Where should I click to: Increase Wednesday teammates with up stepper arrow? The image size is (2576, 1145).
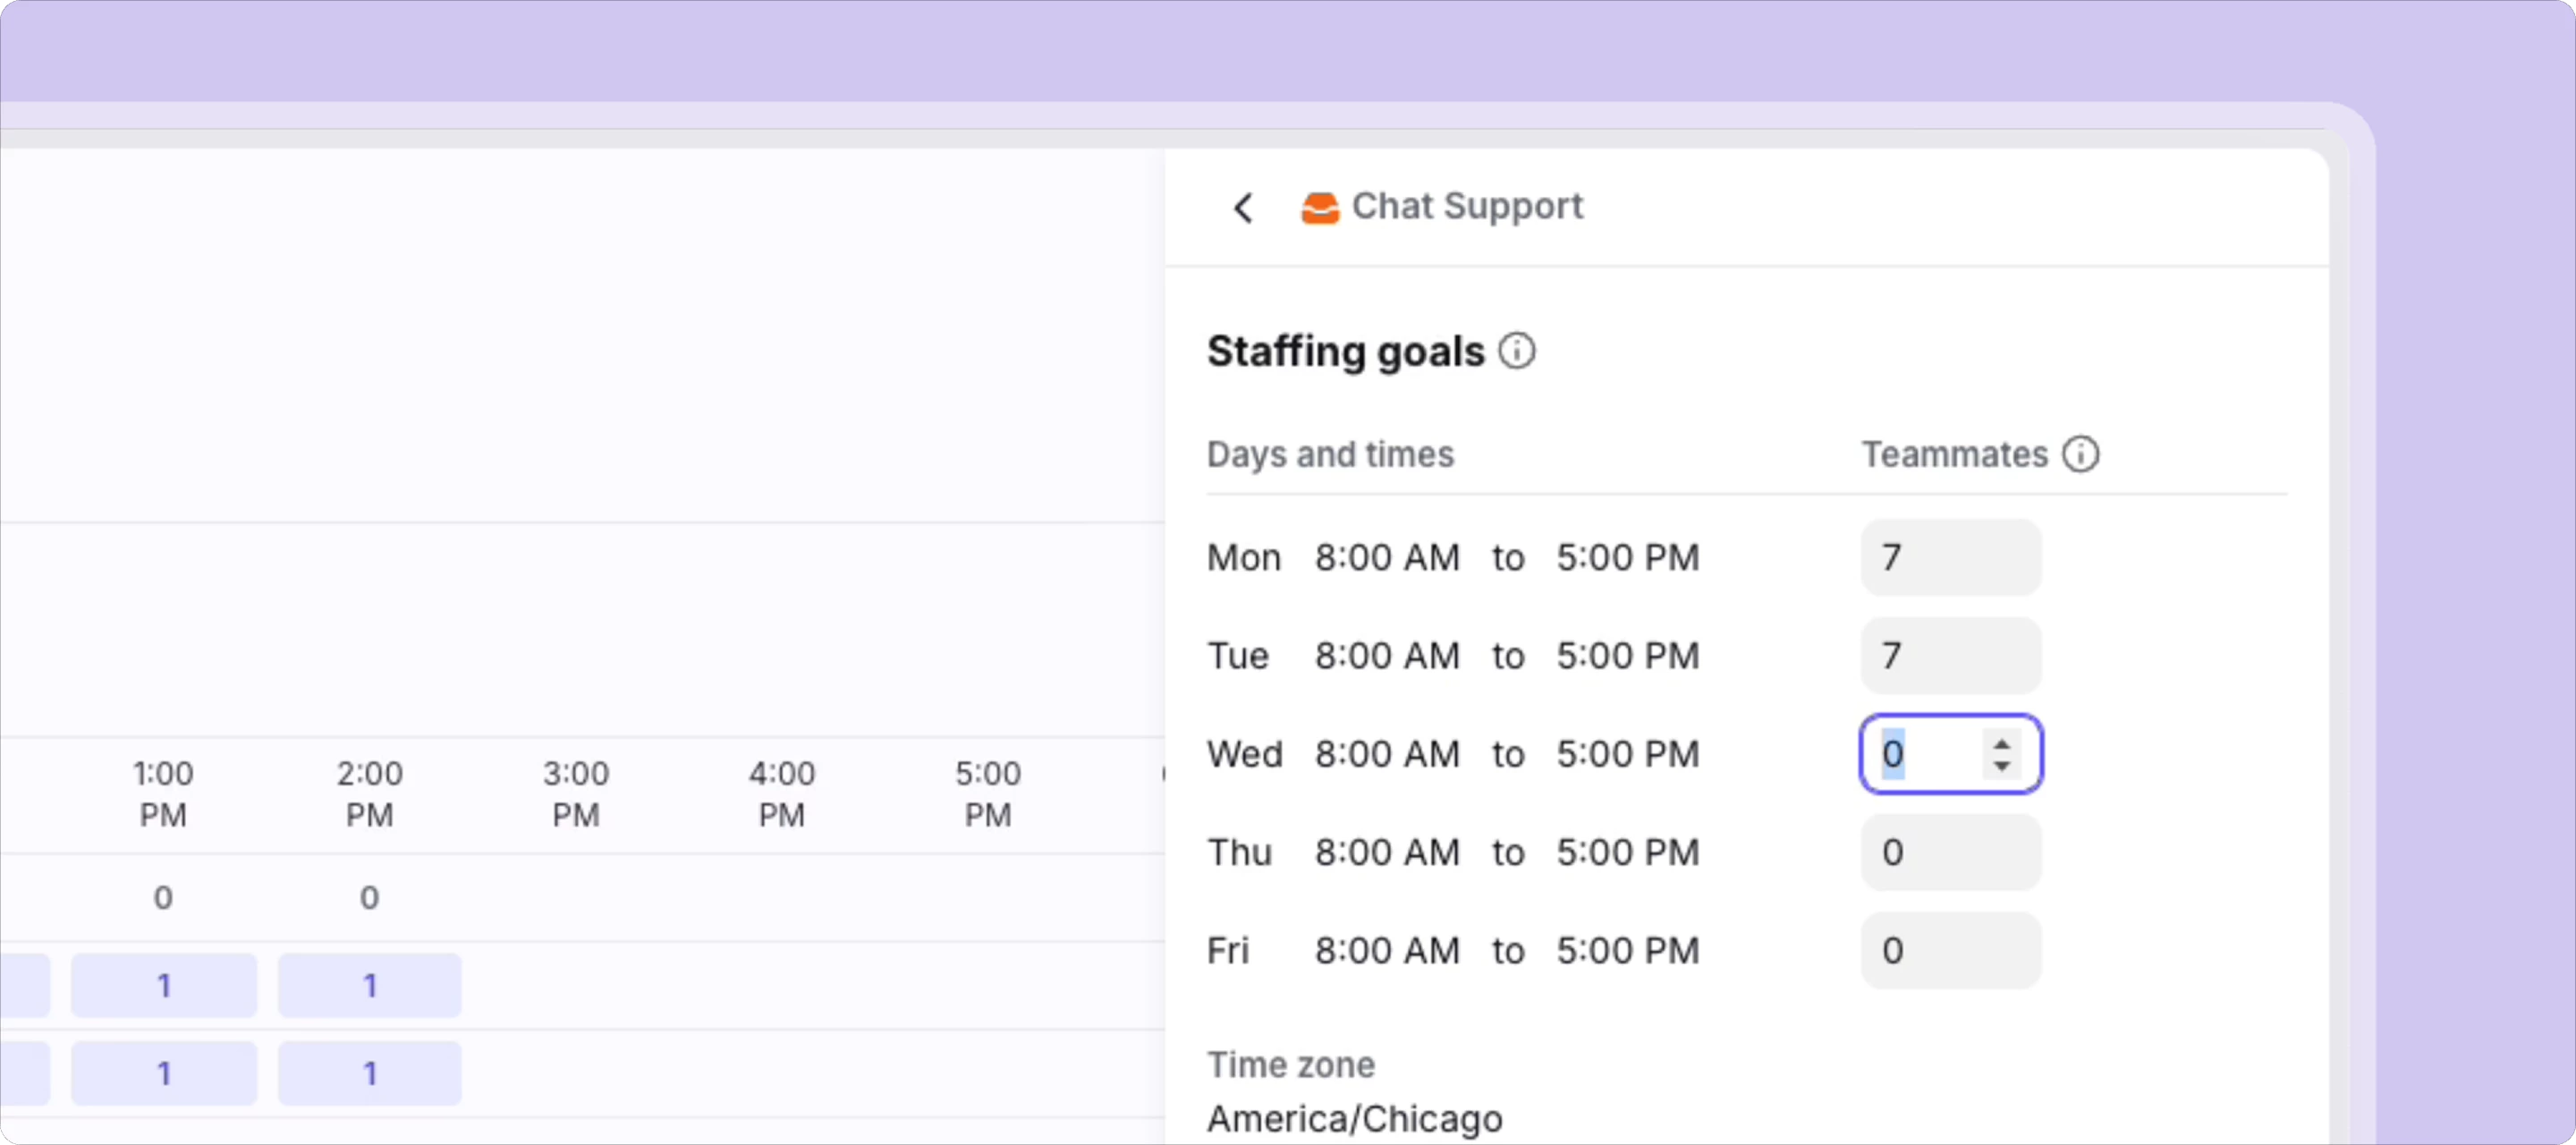2001,744
